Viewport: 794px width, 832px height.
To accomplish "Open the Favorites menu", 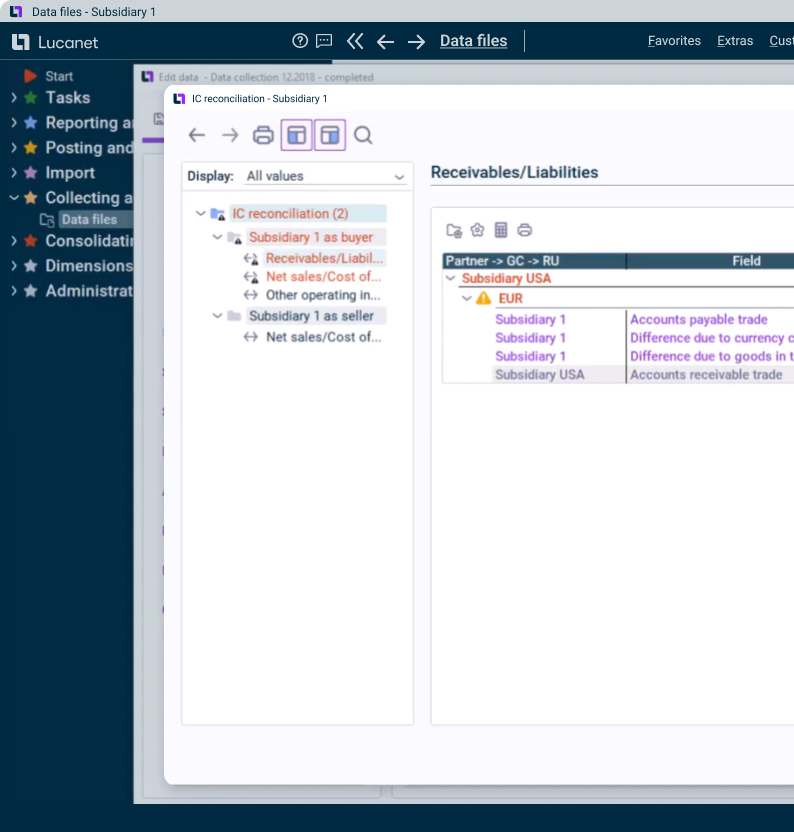I will pyautogui.click(x=674, y=41).
